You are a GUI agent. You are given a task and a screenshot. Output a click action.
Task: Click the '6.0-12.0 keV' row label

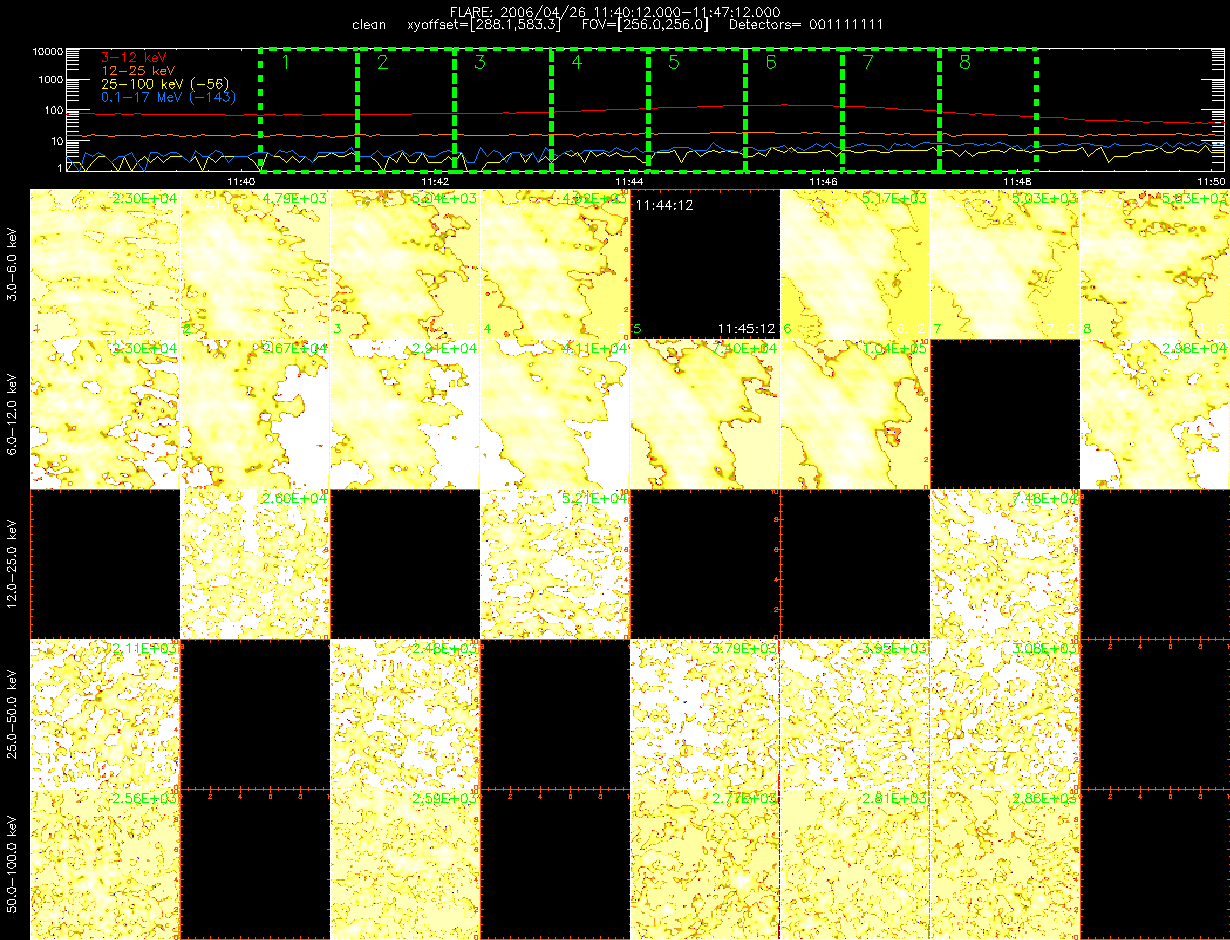click(x=11, y=414)
